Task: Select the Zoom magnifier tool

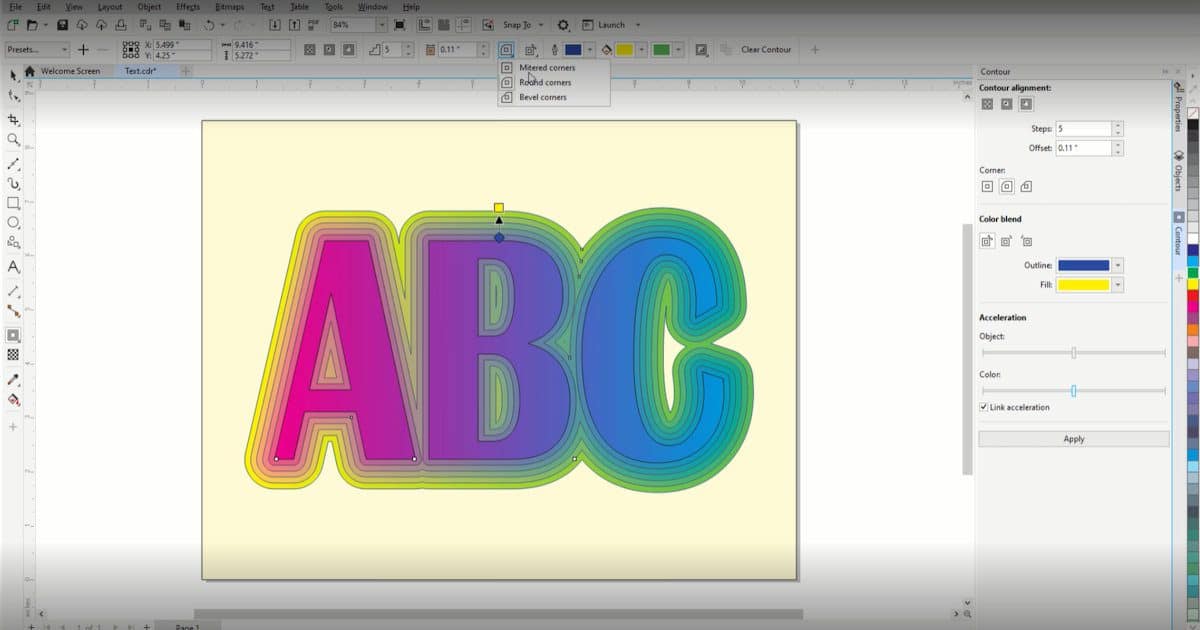Action: (13, 140)
